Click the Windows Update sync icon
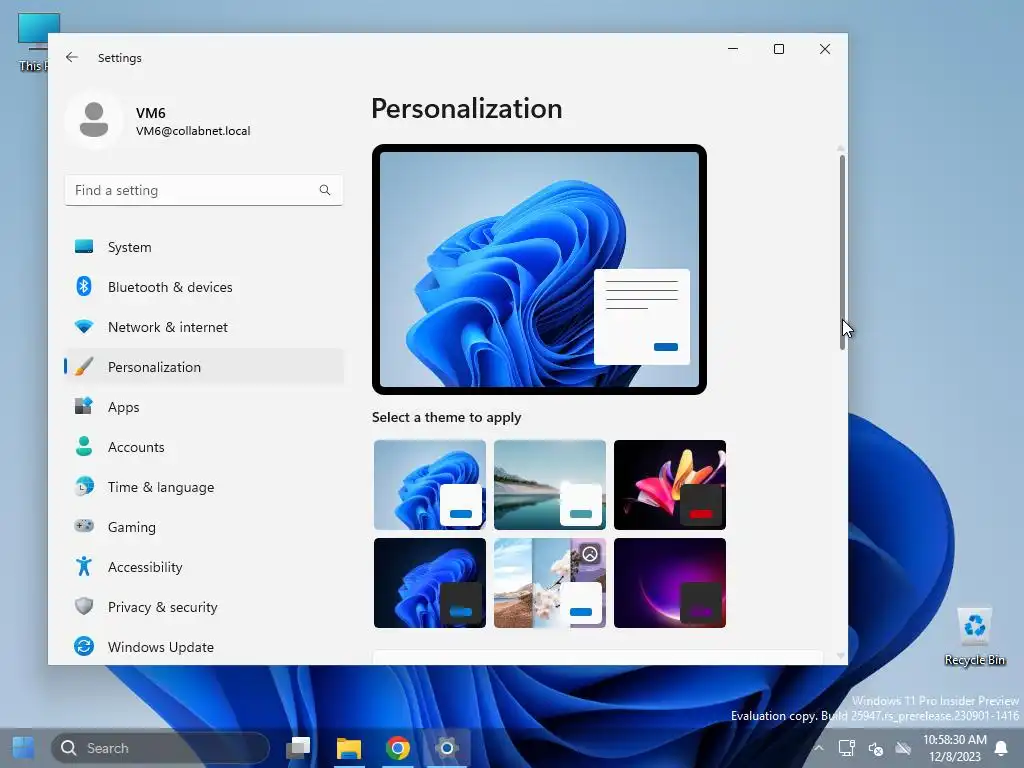This screenshot has width=1024, height=768. click(84, 647)
